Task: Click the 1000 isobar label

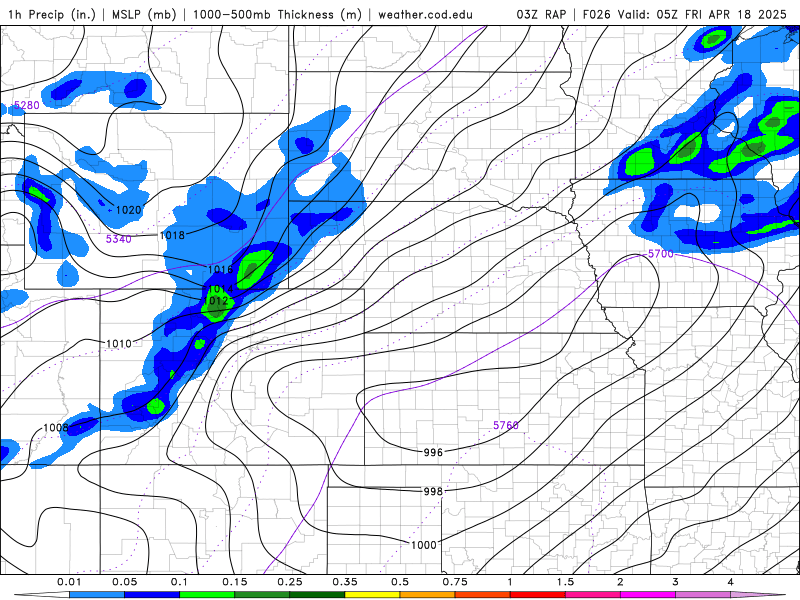Action: [423, 545]
